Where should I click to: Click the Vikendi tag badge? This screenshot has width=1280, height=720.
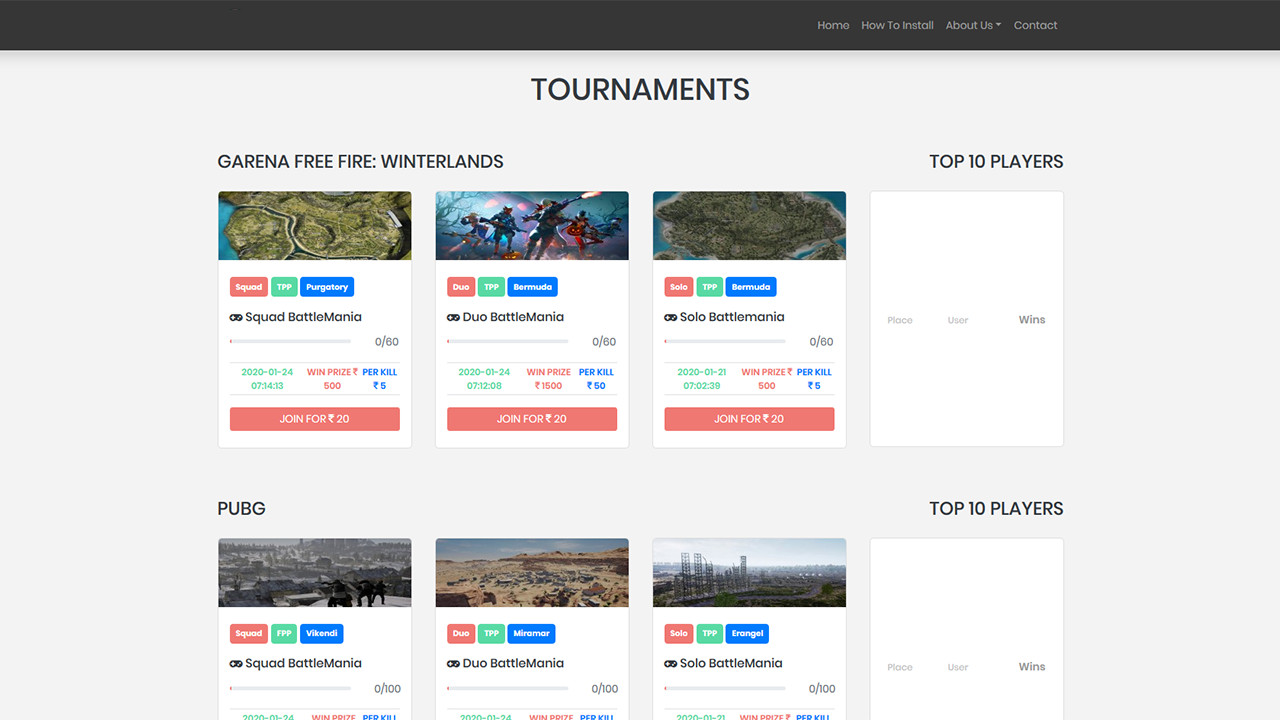pyautogui.click(x=322, y=634)
